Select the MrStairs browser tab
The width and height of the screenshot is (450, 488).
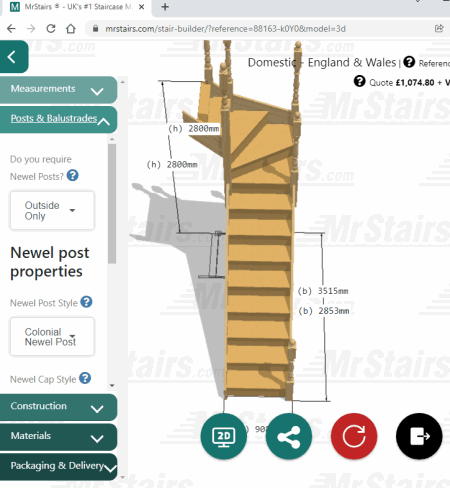[x=77, y=7]
